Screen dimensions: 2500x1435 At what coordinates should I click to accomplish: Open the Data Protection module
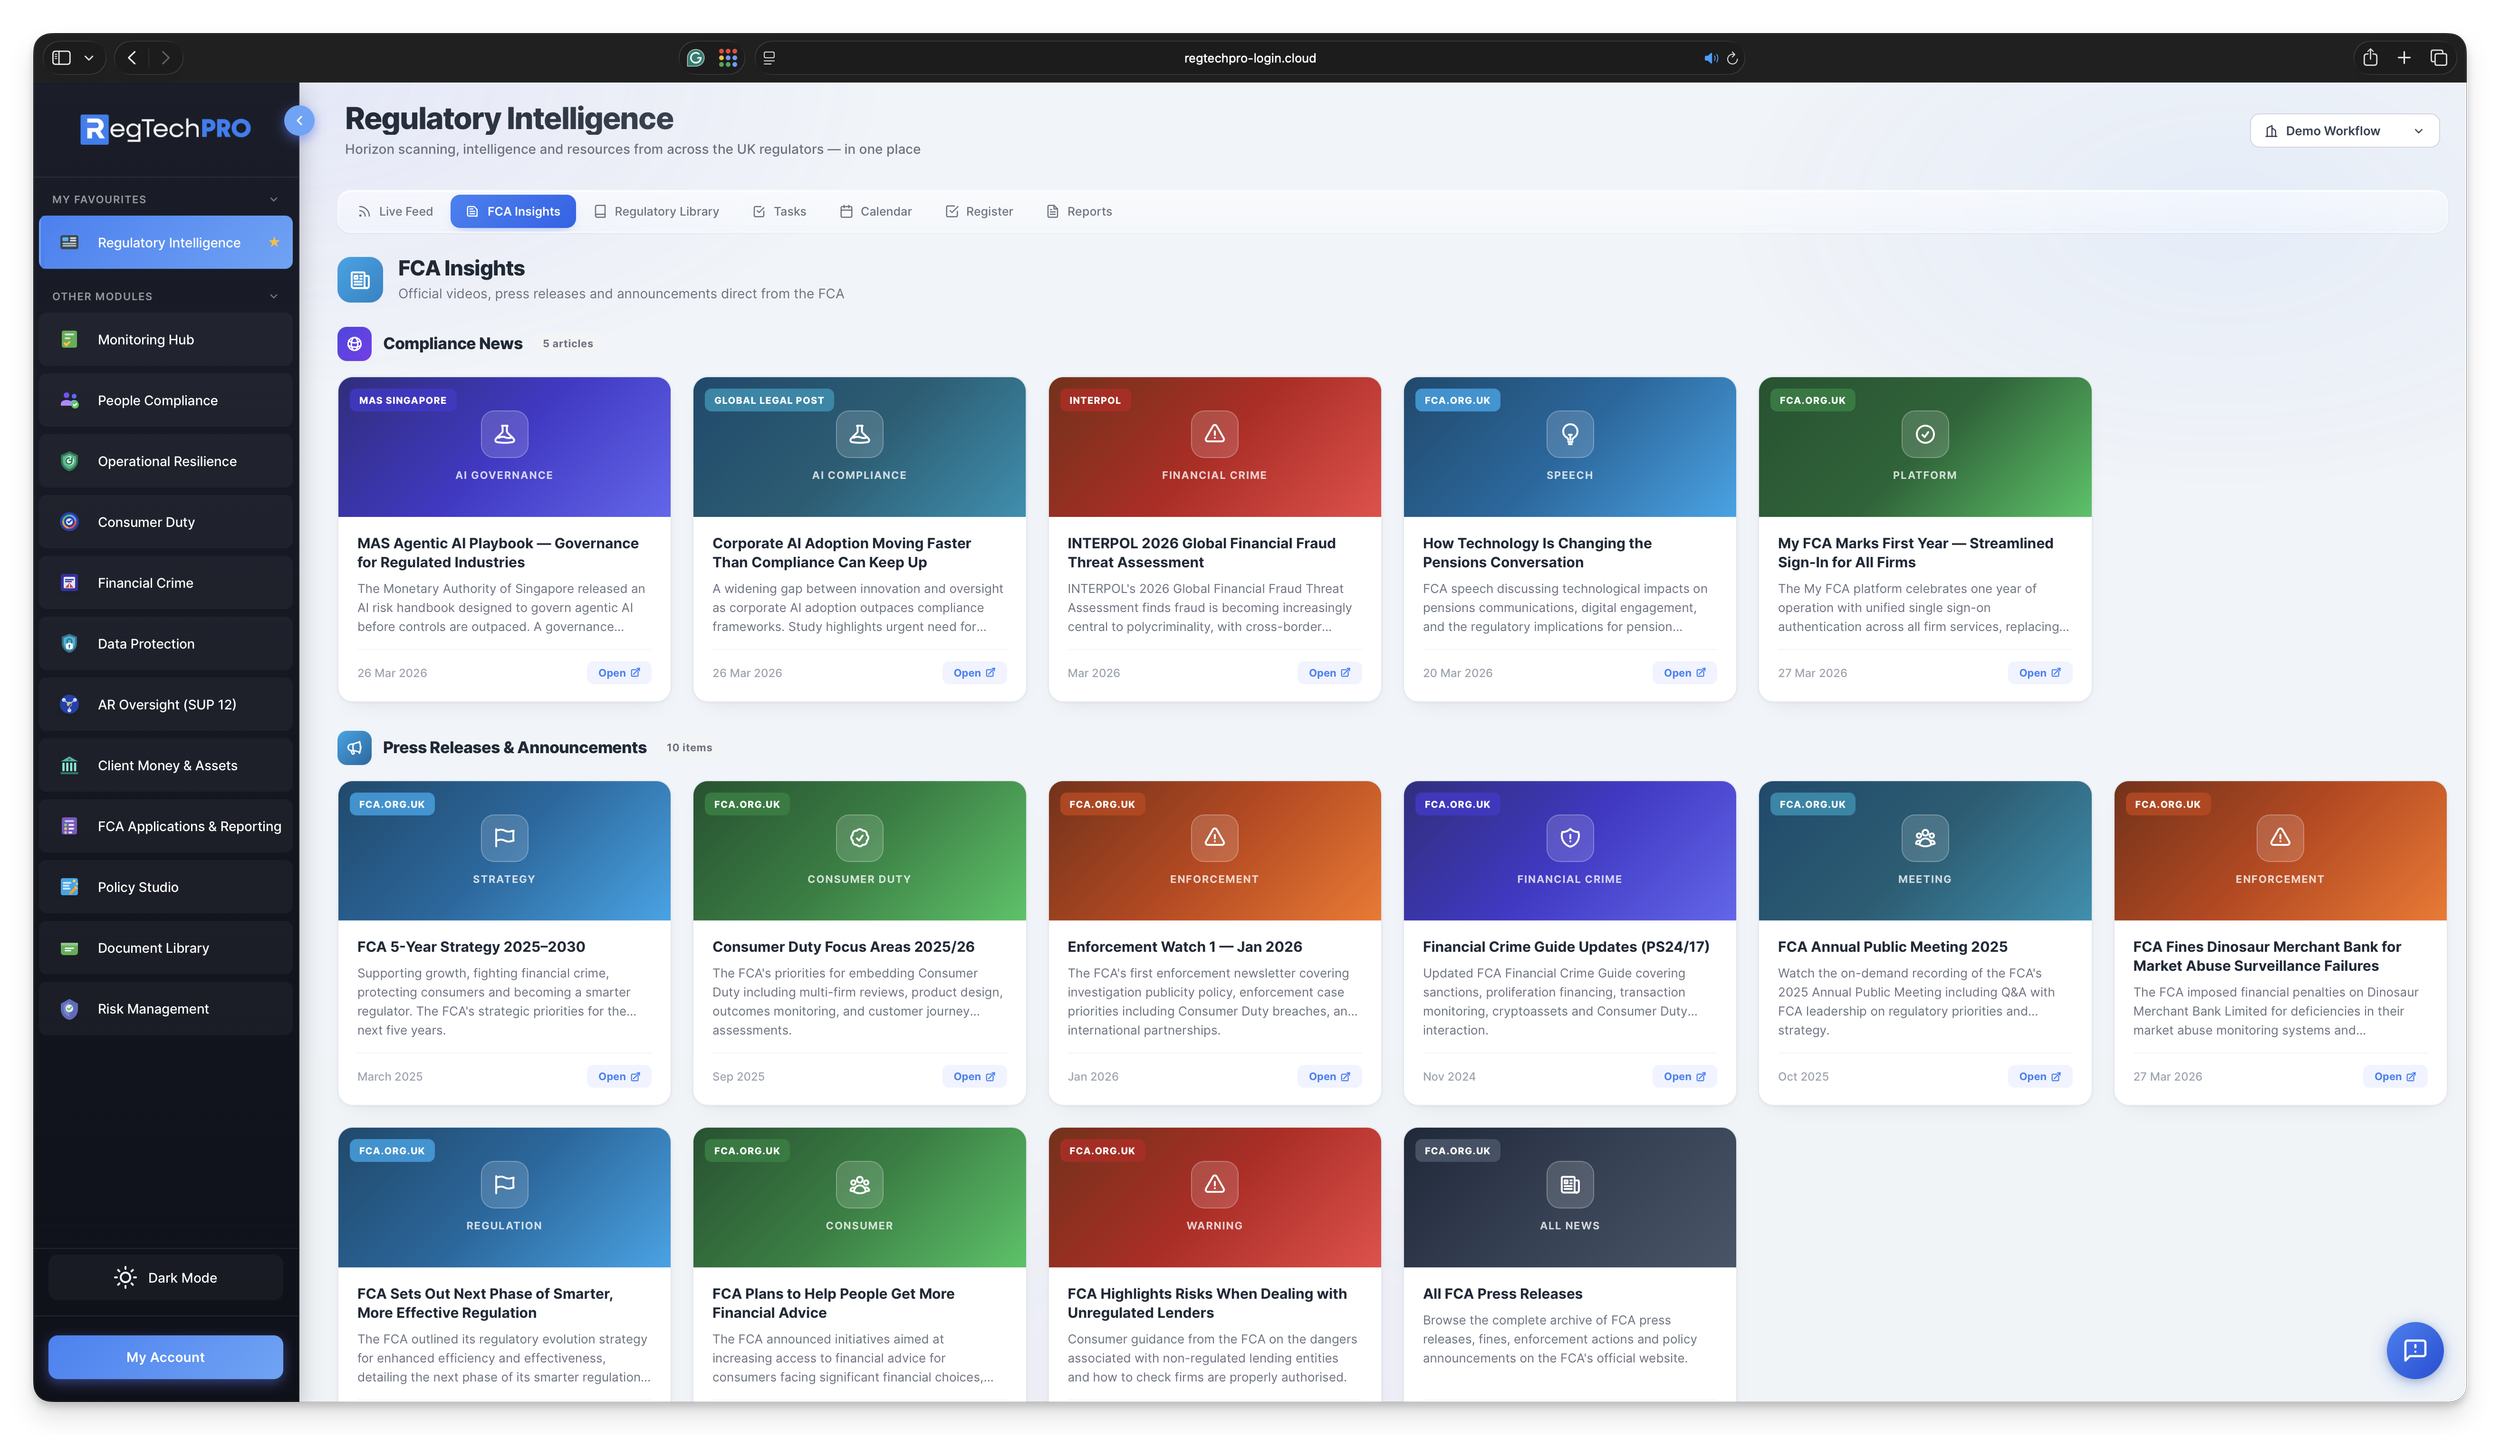coord(165,644)
